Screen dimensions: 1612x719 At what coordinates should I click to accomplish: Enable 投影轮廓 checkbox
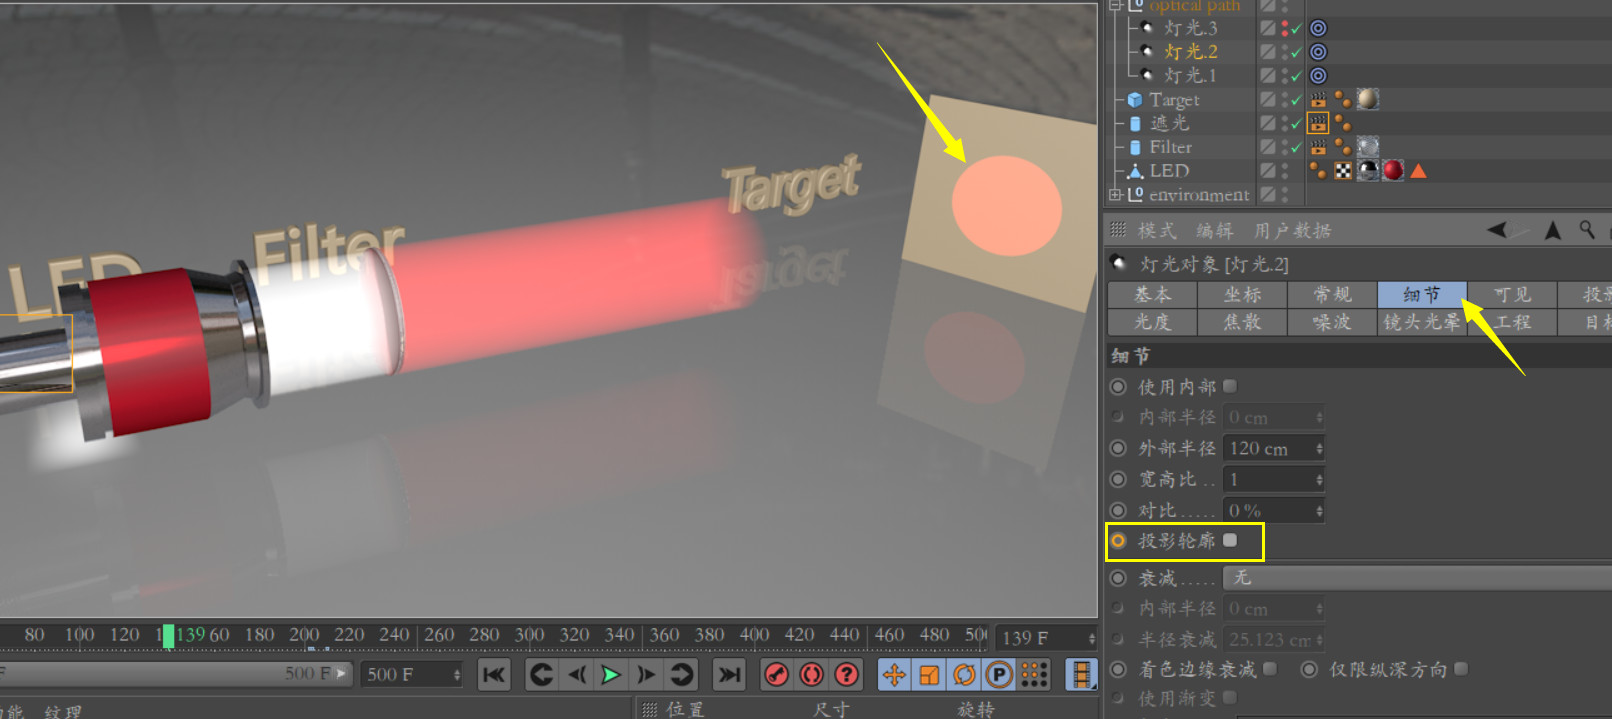click(x=1230, y=540)
